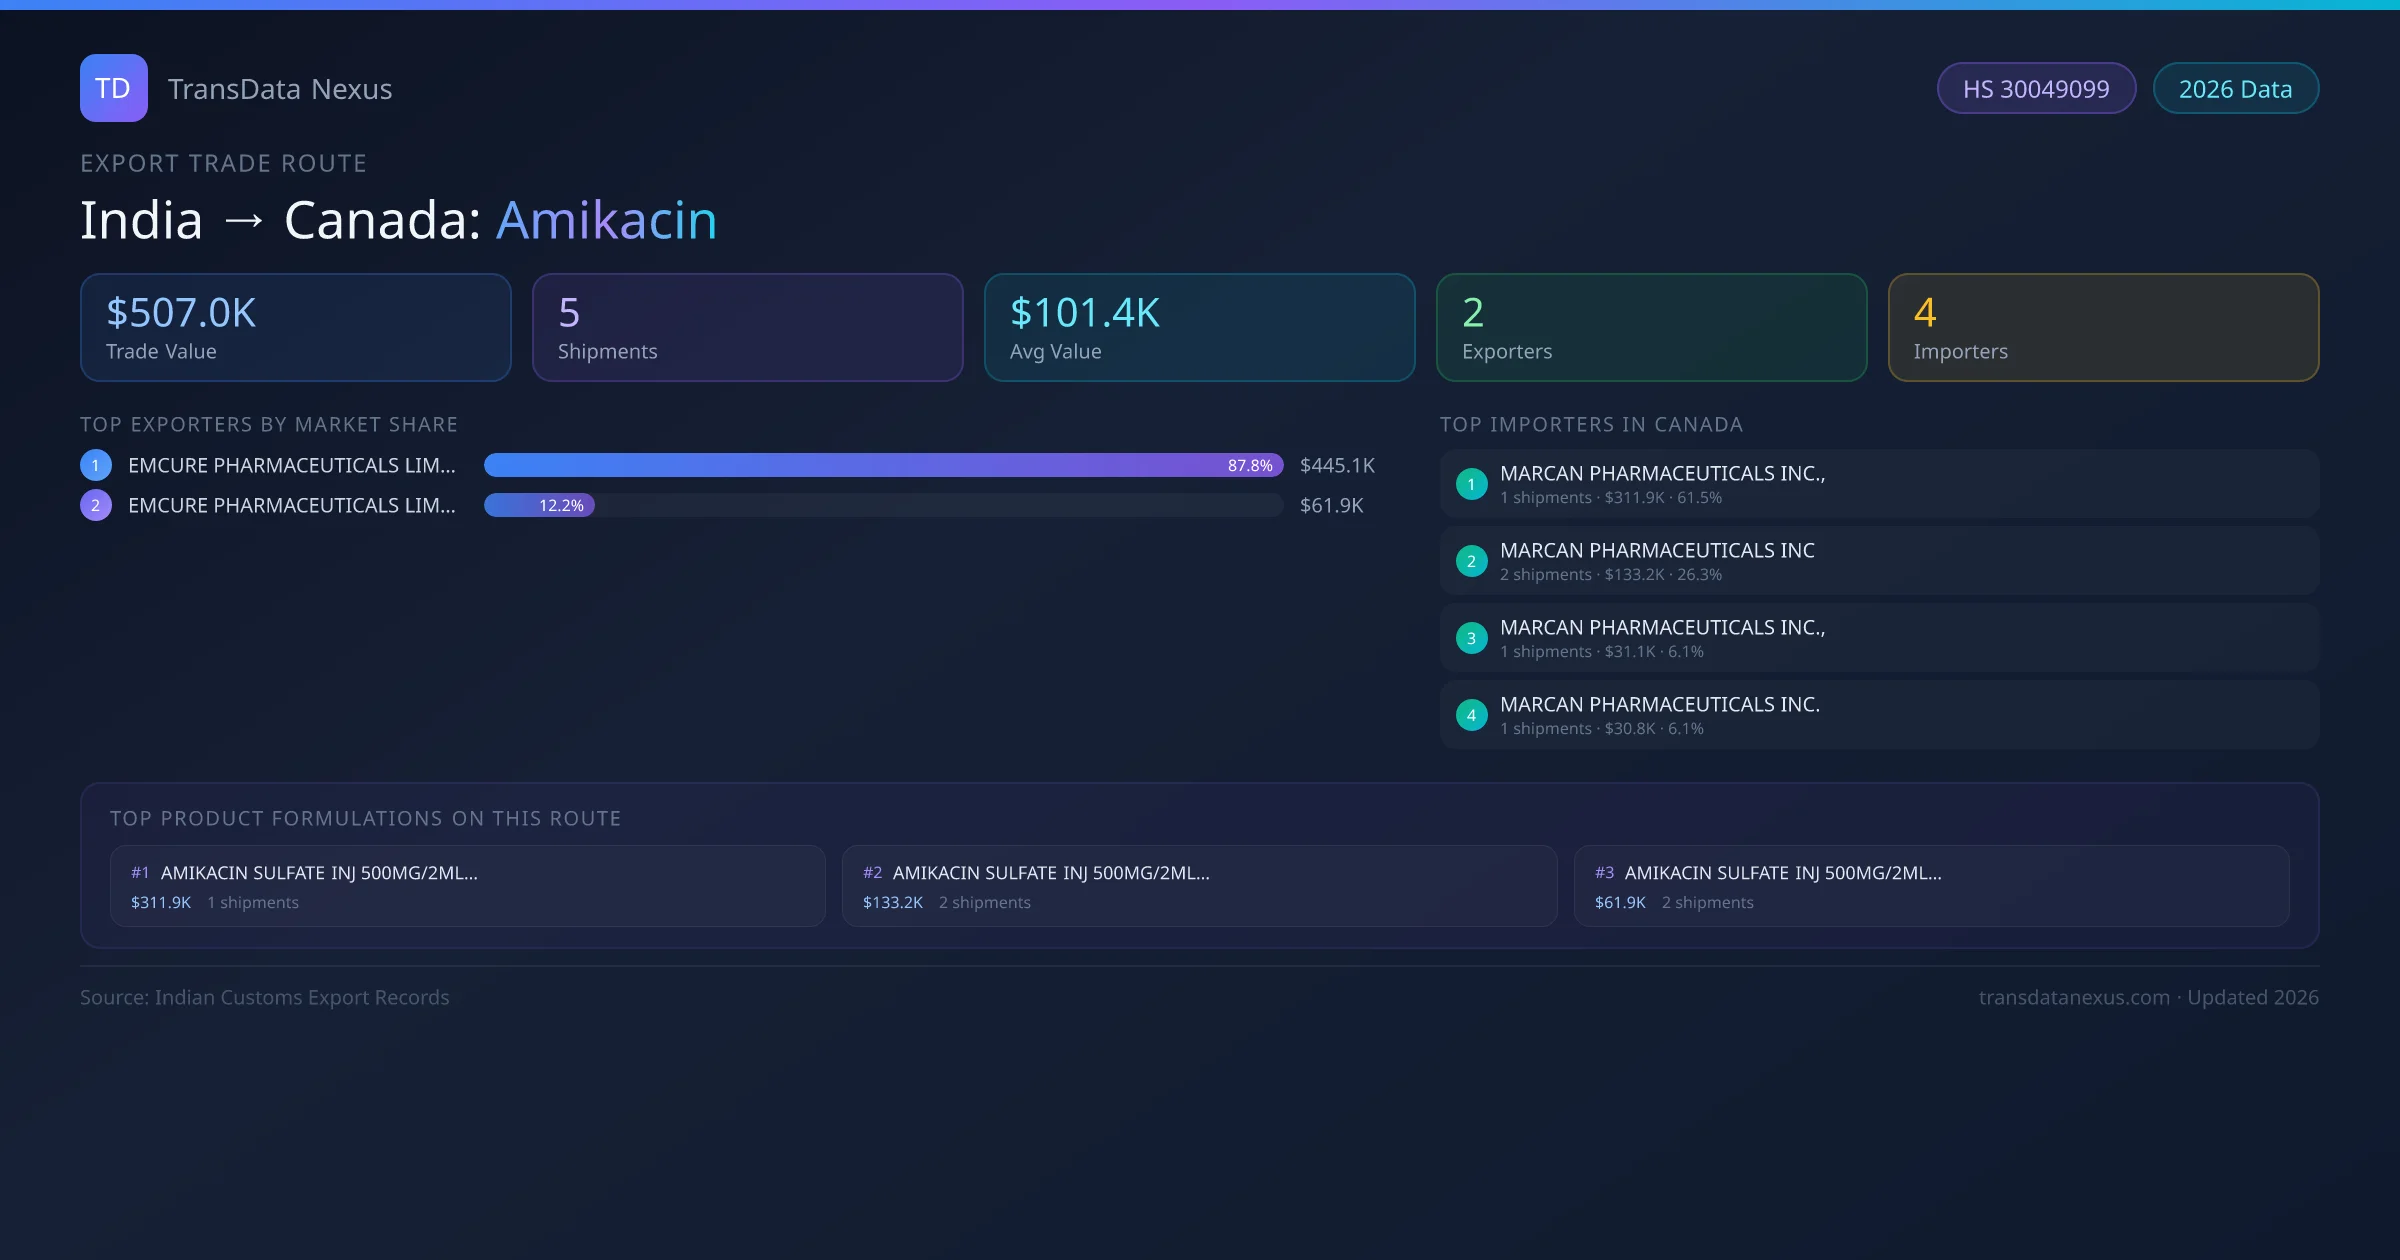Click transdatanexus.com footer link
The image size is (2400, 1260).
point(2074,997)
